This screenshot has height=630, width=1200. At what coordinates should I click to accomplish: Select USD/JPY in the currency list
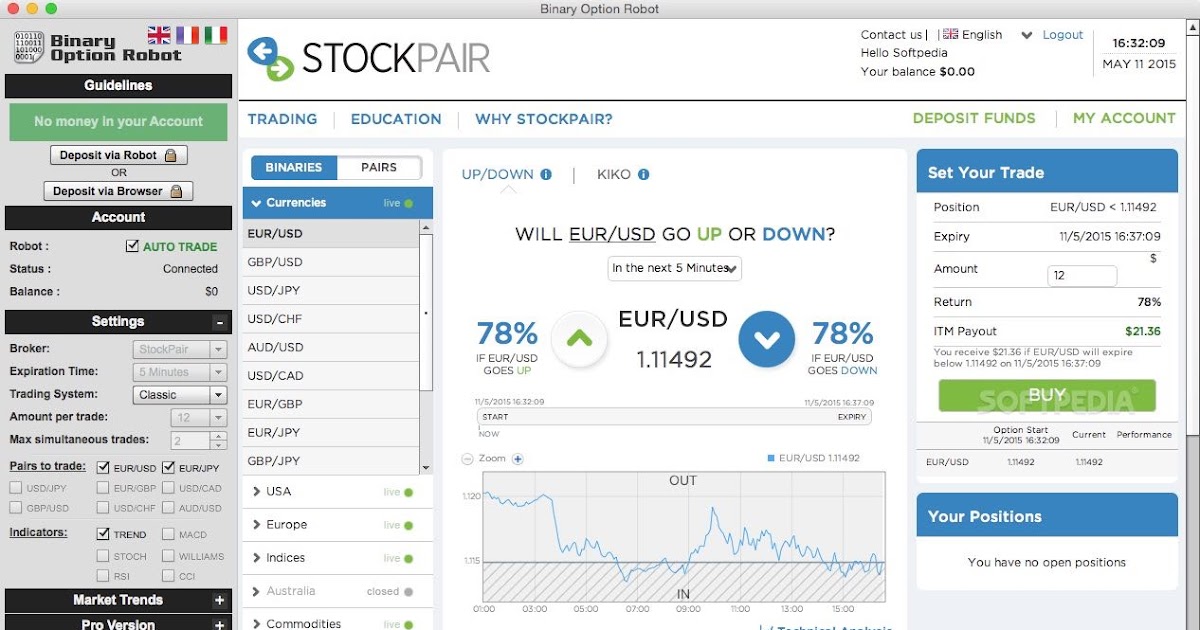tap(332, 290)
